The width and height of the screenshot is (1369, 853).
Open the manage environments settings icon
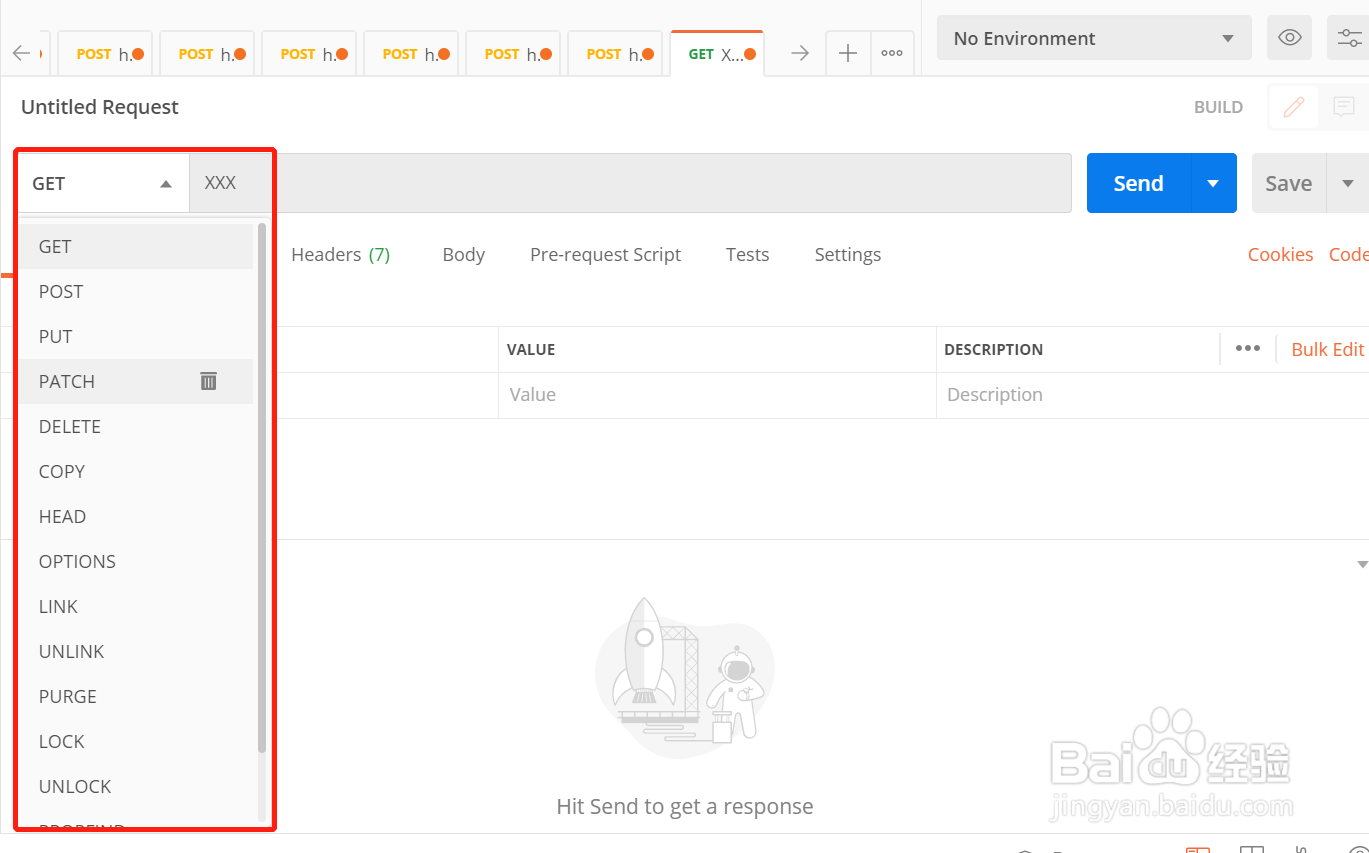[1348, 39]
